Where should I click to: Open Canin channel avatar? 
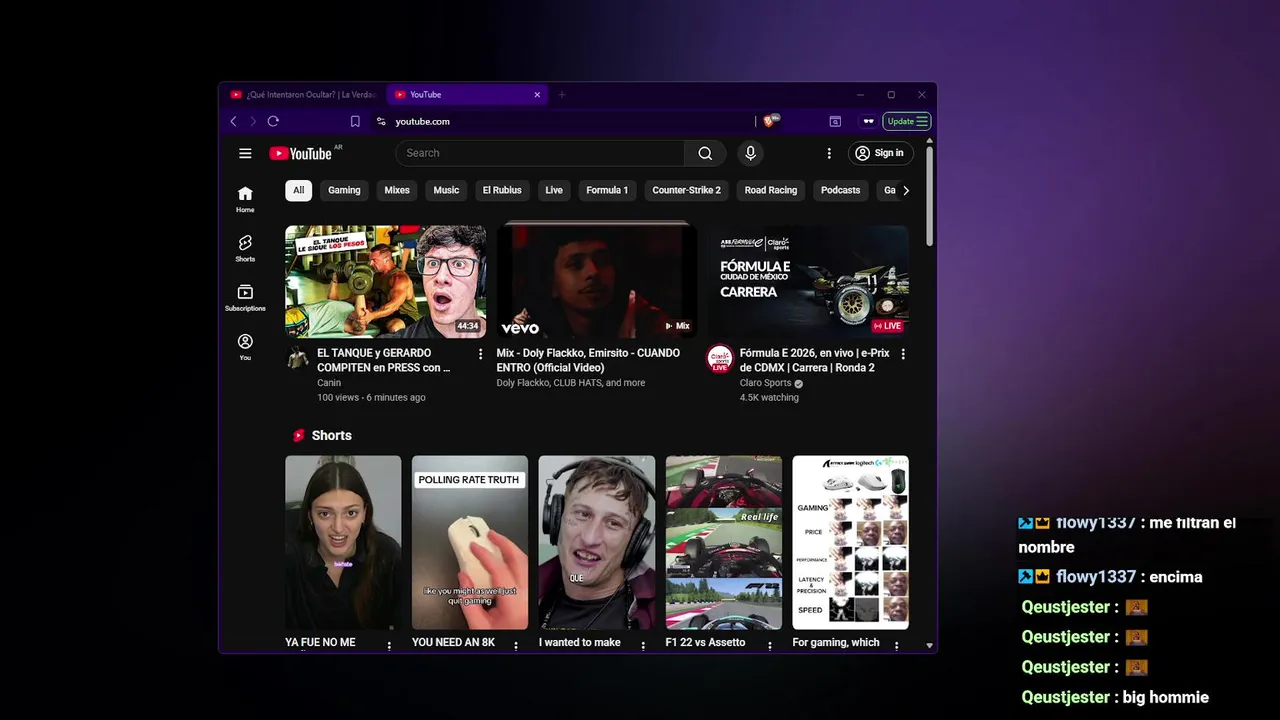pyautogui.click(x=297, y=359)
